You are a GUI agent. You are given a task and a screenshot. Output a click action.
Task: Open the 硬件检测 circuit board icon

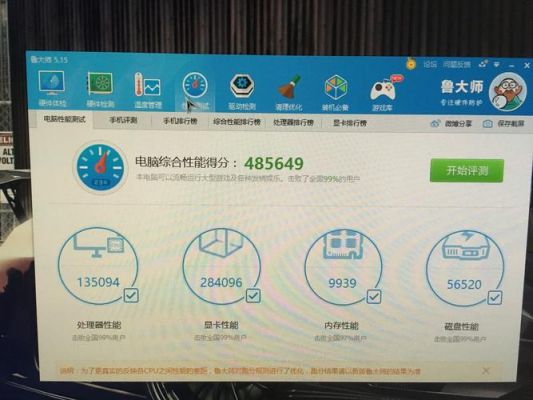pos(100,83)
